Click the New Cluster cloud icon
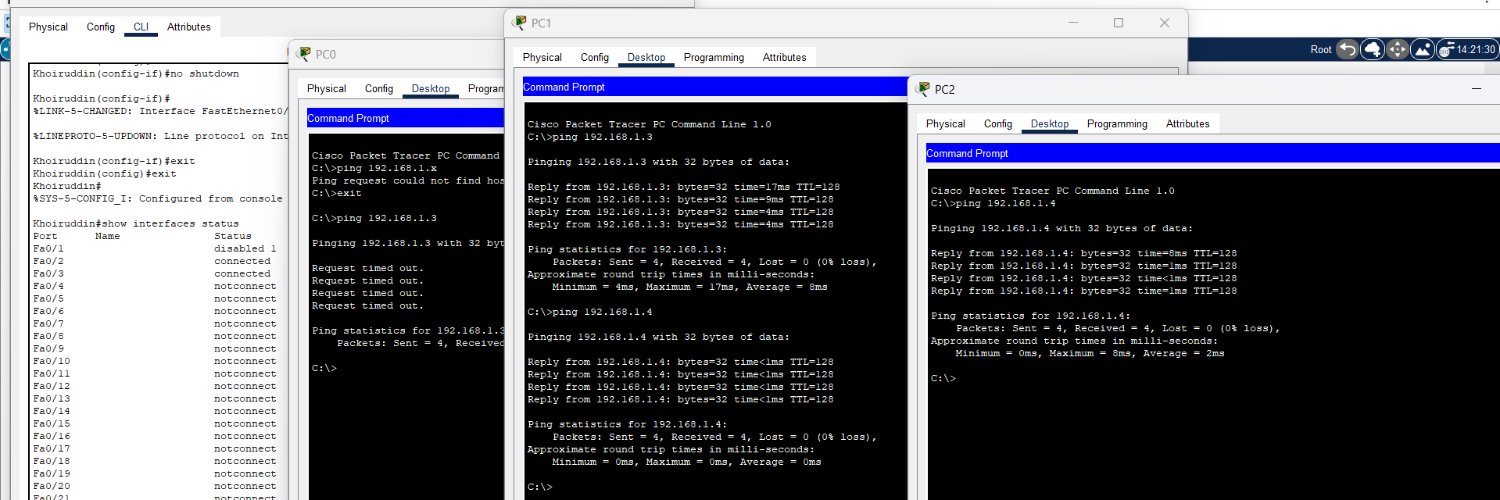 pyautogui.click(x=1372, y=49)
